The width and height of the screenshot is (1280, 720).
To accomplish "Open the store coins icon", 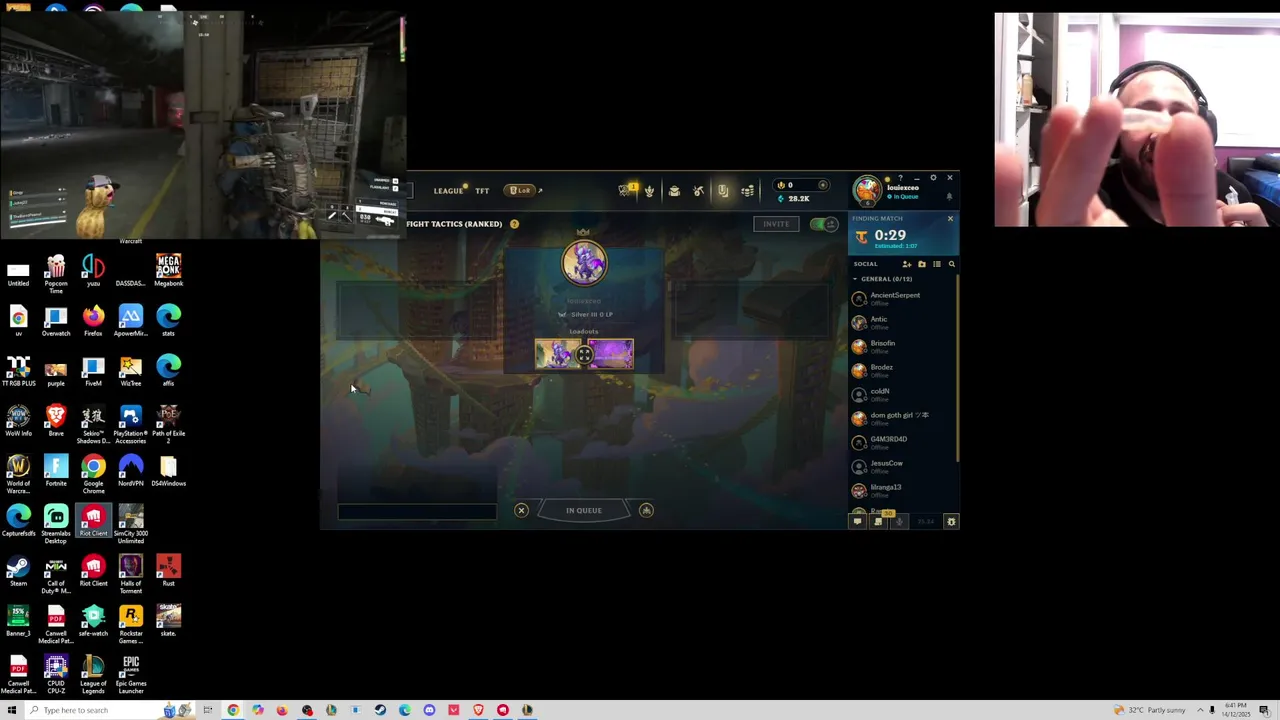I will (x=747, y=191).
